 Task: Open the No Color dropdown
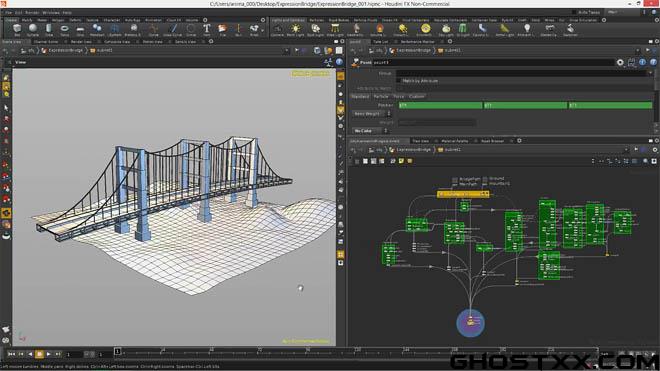pos(370,131)
